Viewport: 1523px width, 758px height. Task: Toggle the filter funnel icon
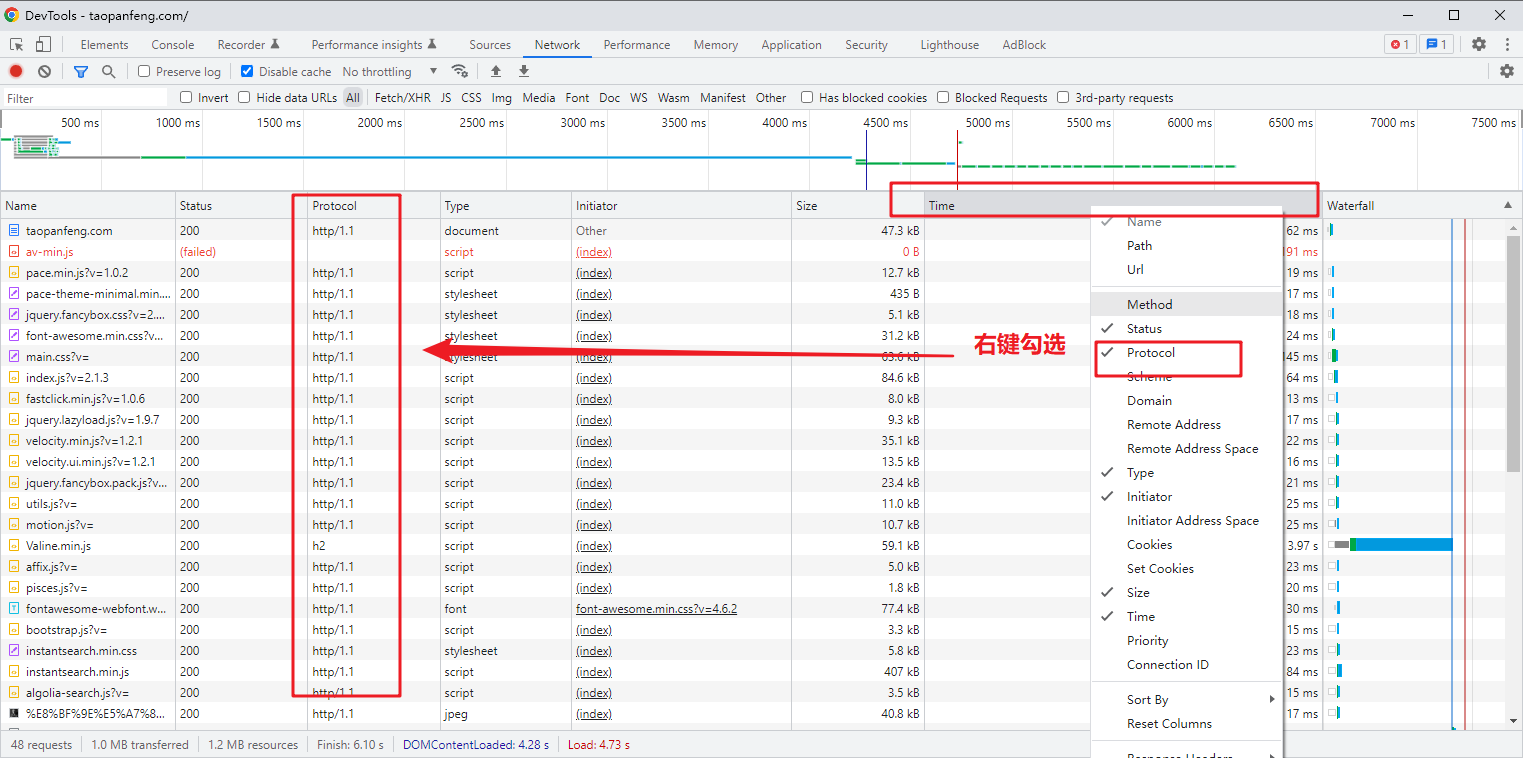coord(81,72)
